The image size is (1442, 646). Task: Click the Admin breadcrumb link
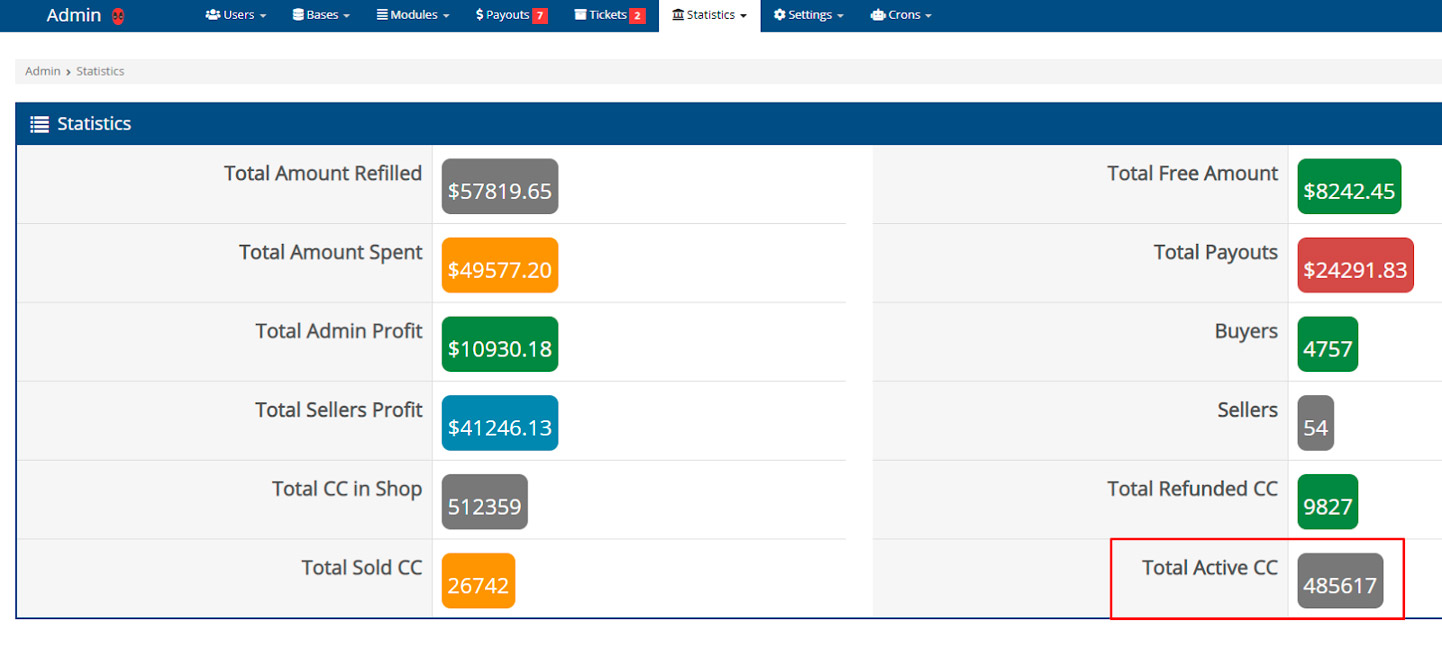(x=42, y=71)
